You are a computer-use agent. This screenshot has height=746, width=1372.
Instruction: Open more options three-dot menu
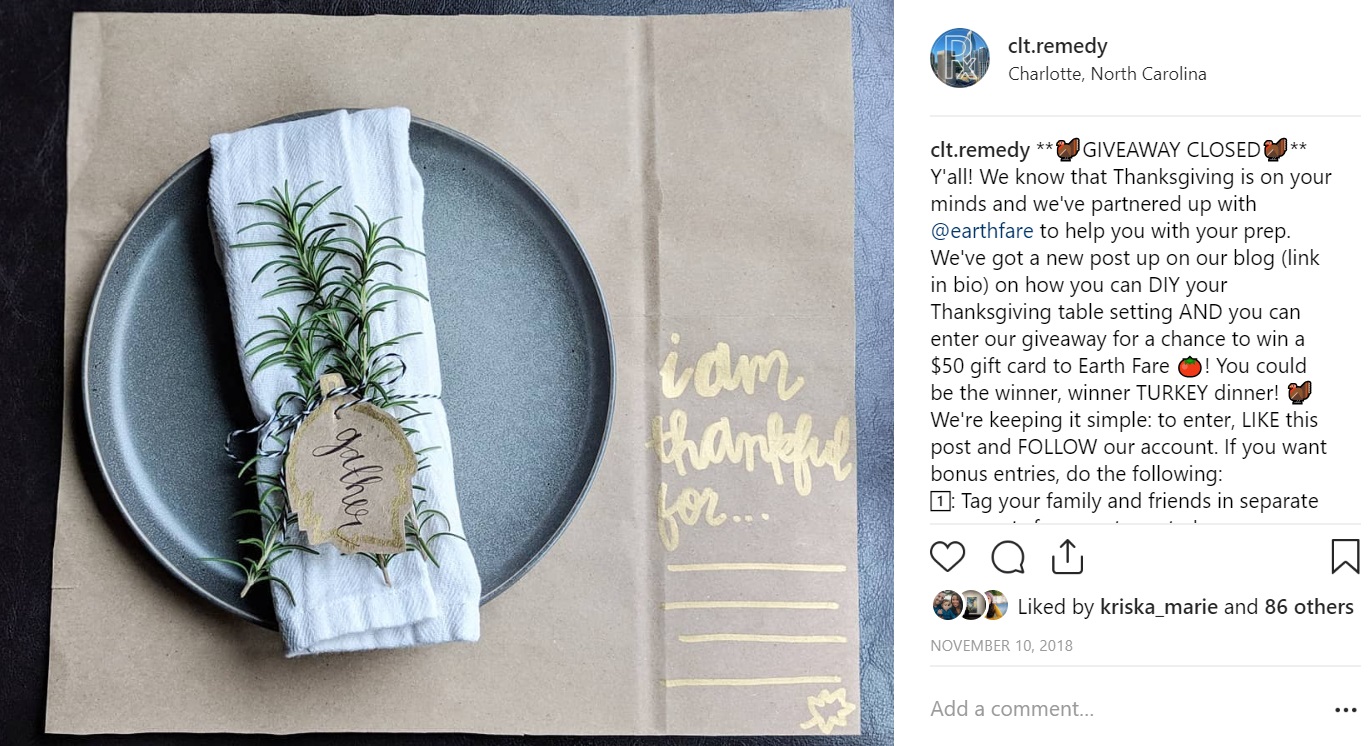pyautogui.click(x=1346, y=710)
